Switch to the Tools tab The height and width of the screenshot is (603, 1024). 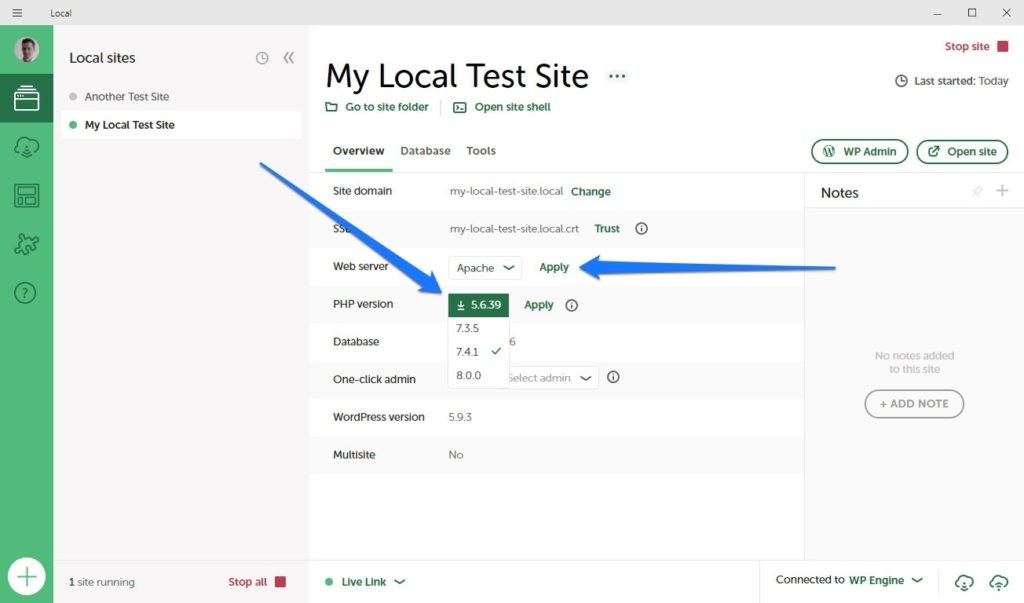481,151
